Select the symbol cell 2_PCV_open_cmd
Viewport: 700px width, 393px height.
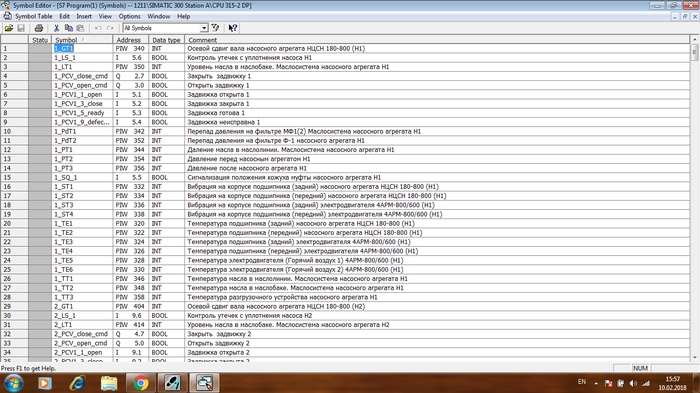pos(82,343)
